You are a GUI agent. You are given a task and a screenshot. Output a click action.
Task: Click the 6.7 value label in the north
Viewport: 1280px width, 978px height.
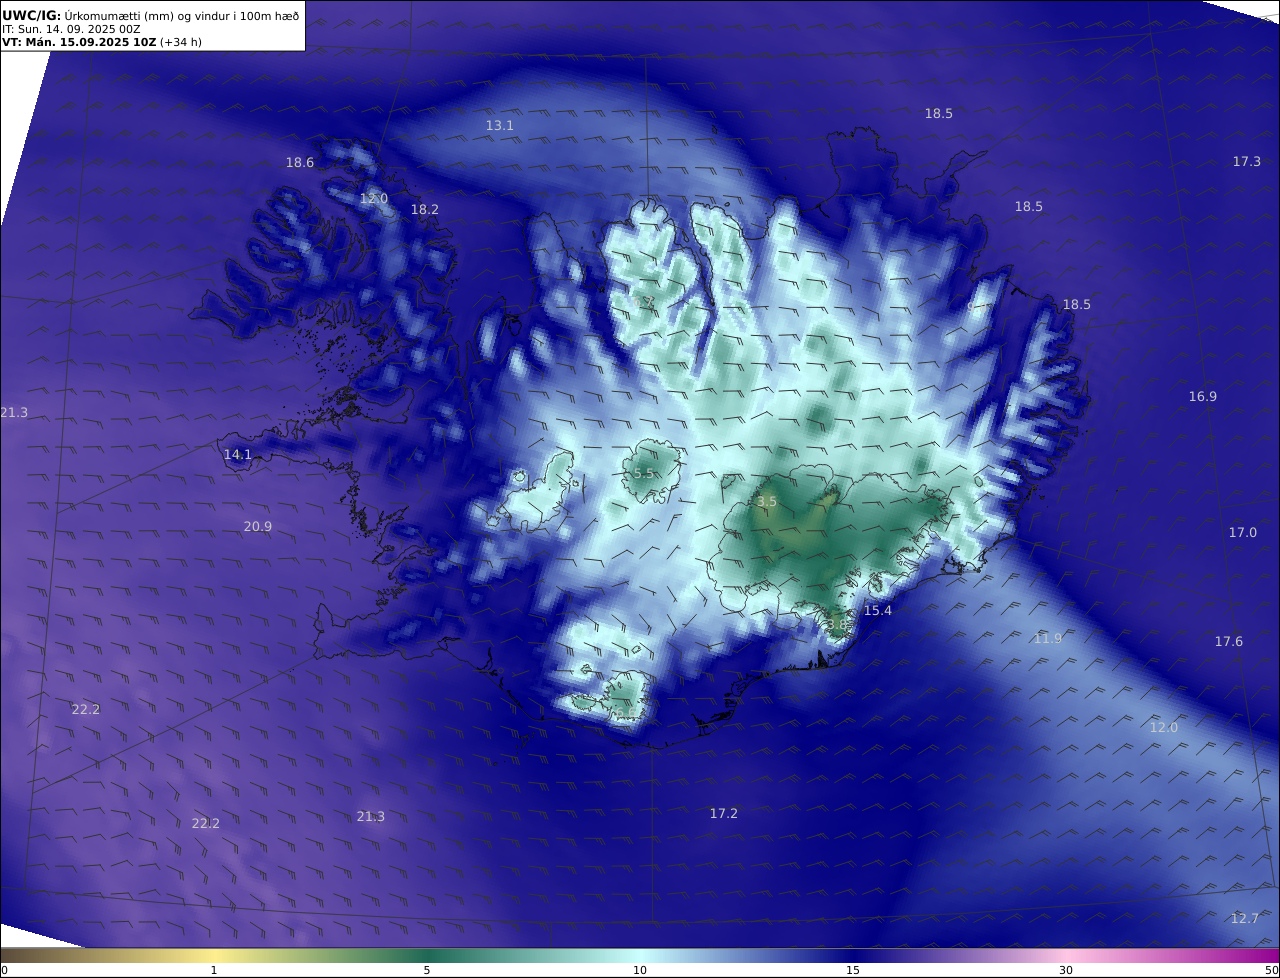coord(644,301)
